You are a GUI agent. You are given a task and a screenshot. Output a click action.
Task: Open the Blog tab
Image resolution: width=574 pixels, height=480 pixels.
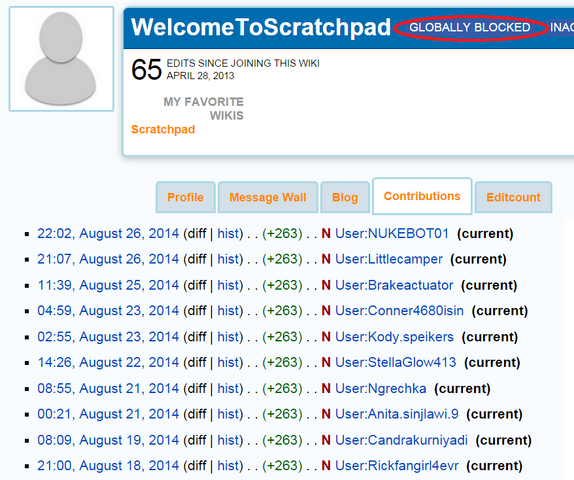(345, 197)
